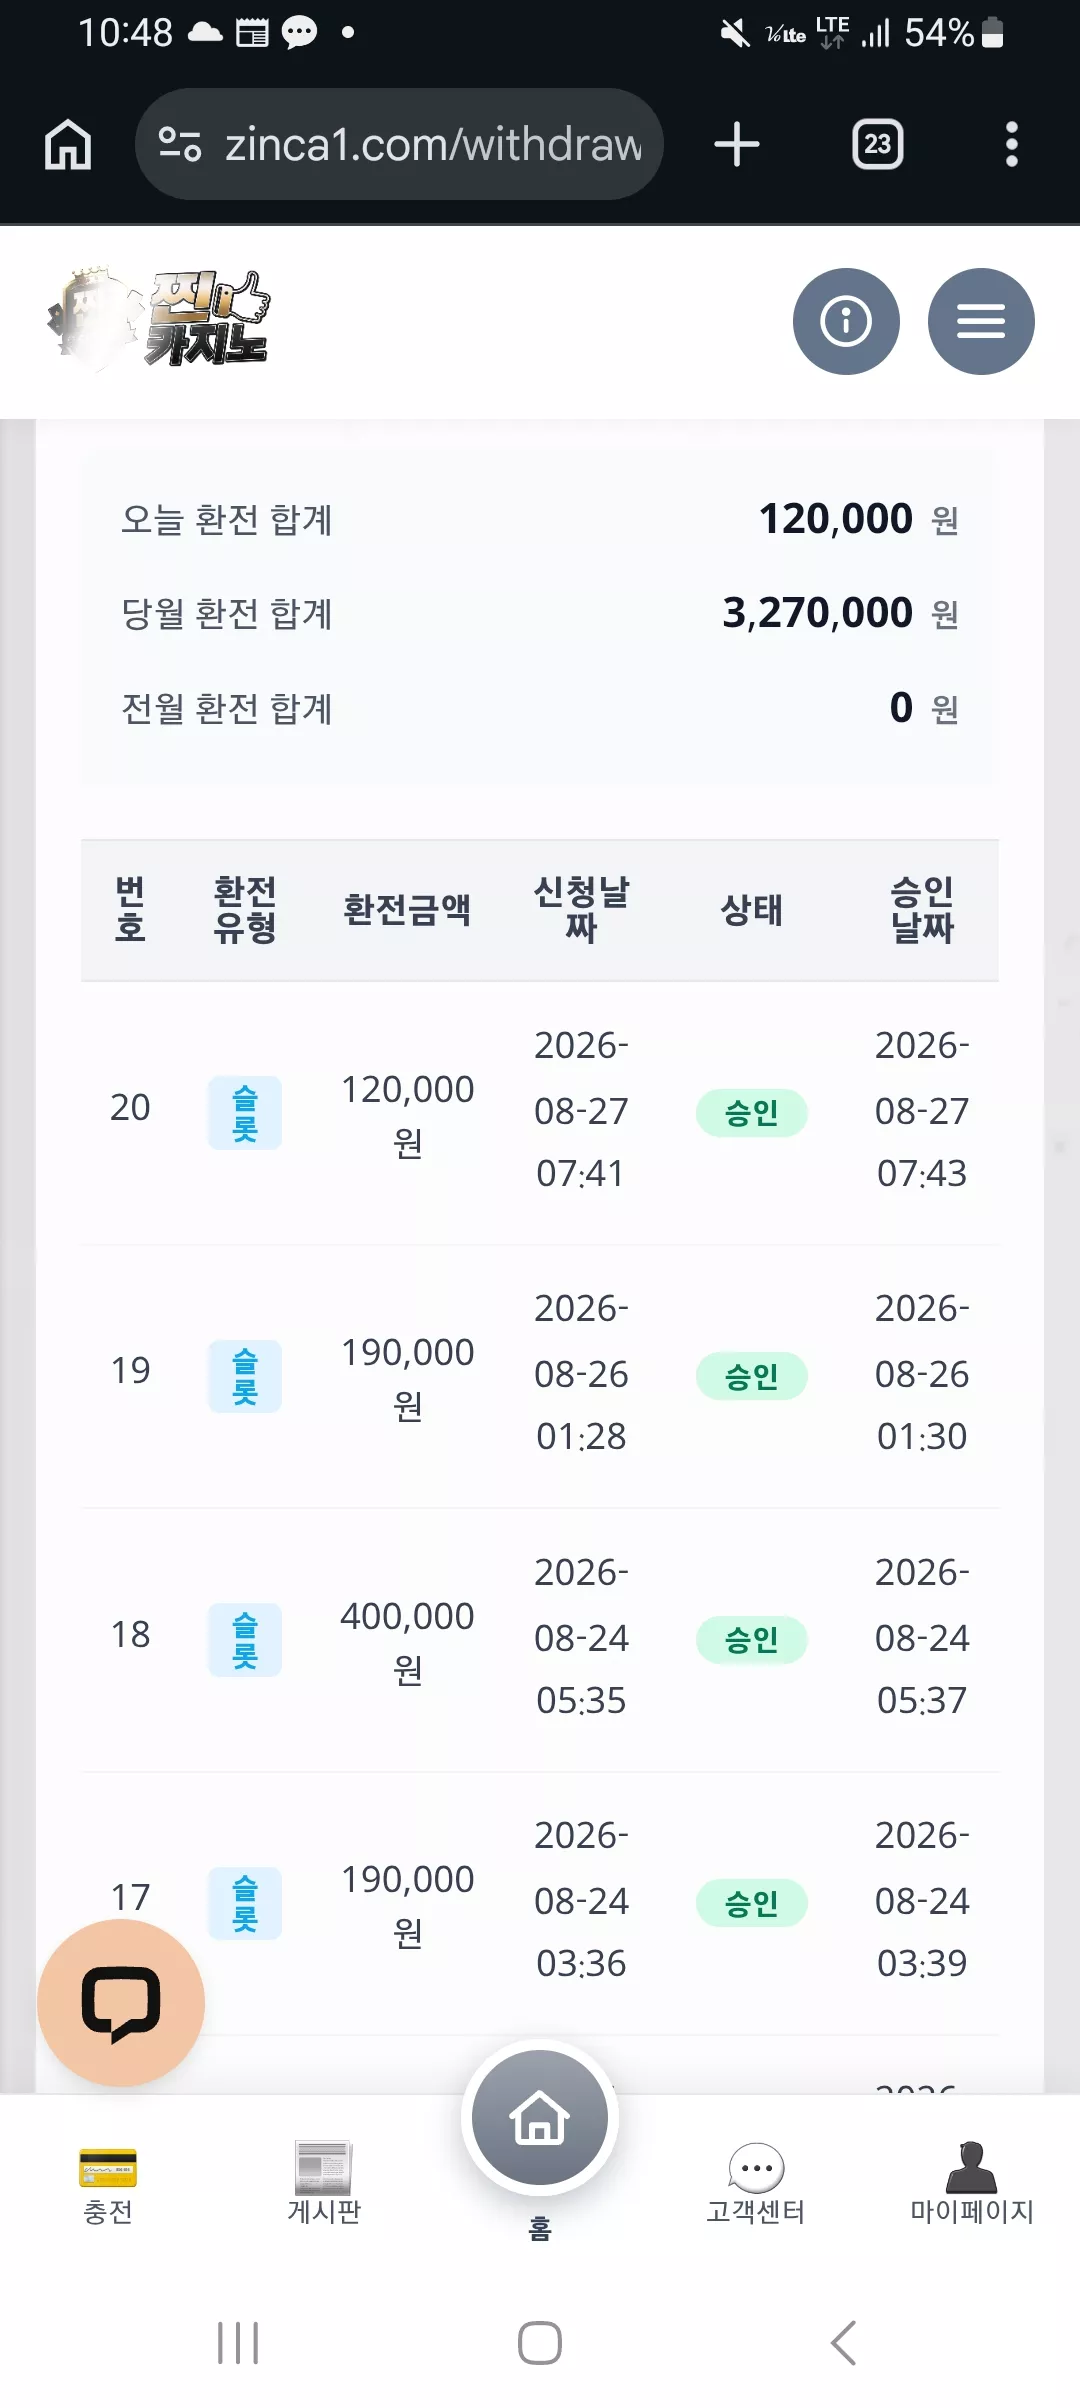Viewport: 1080px width, 2408px height.
Task: Tap the center 홈 home button
Action: (x=540, y=2118)
